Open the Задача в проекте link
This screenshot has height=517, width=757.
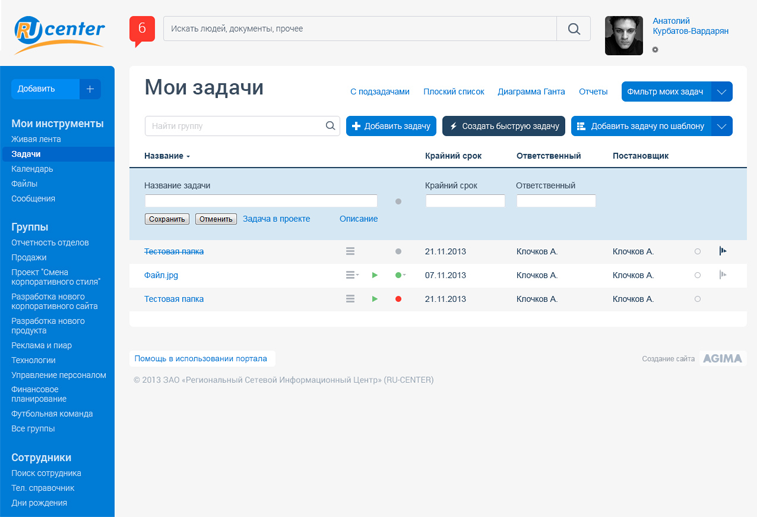click(276, 219)
